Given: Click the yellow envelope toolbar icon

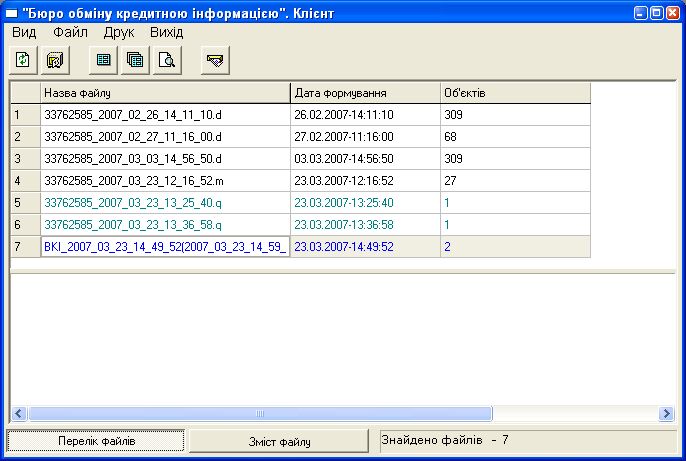Looking at the screenshot, I should pos(215,60).
